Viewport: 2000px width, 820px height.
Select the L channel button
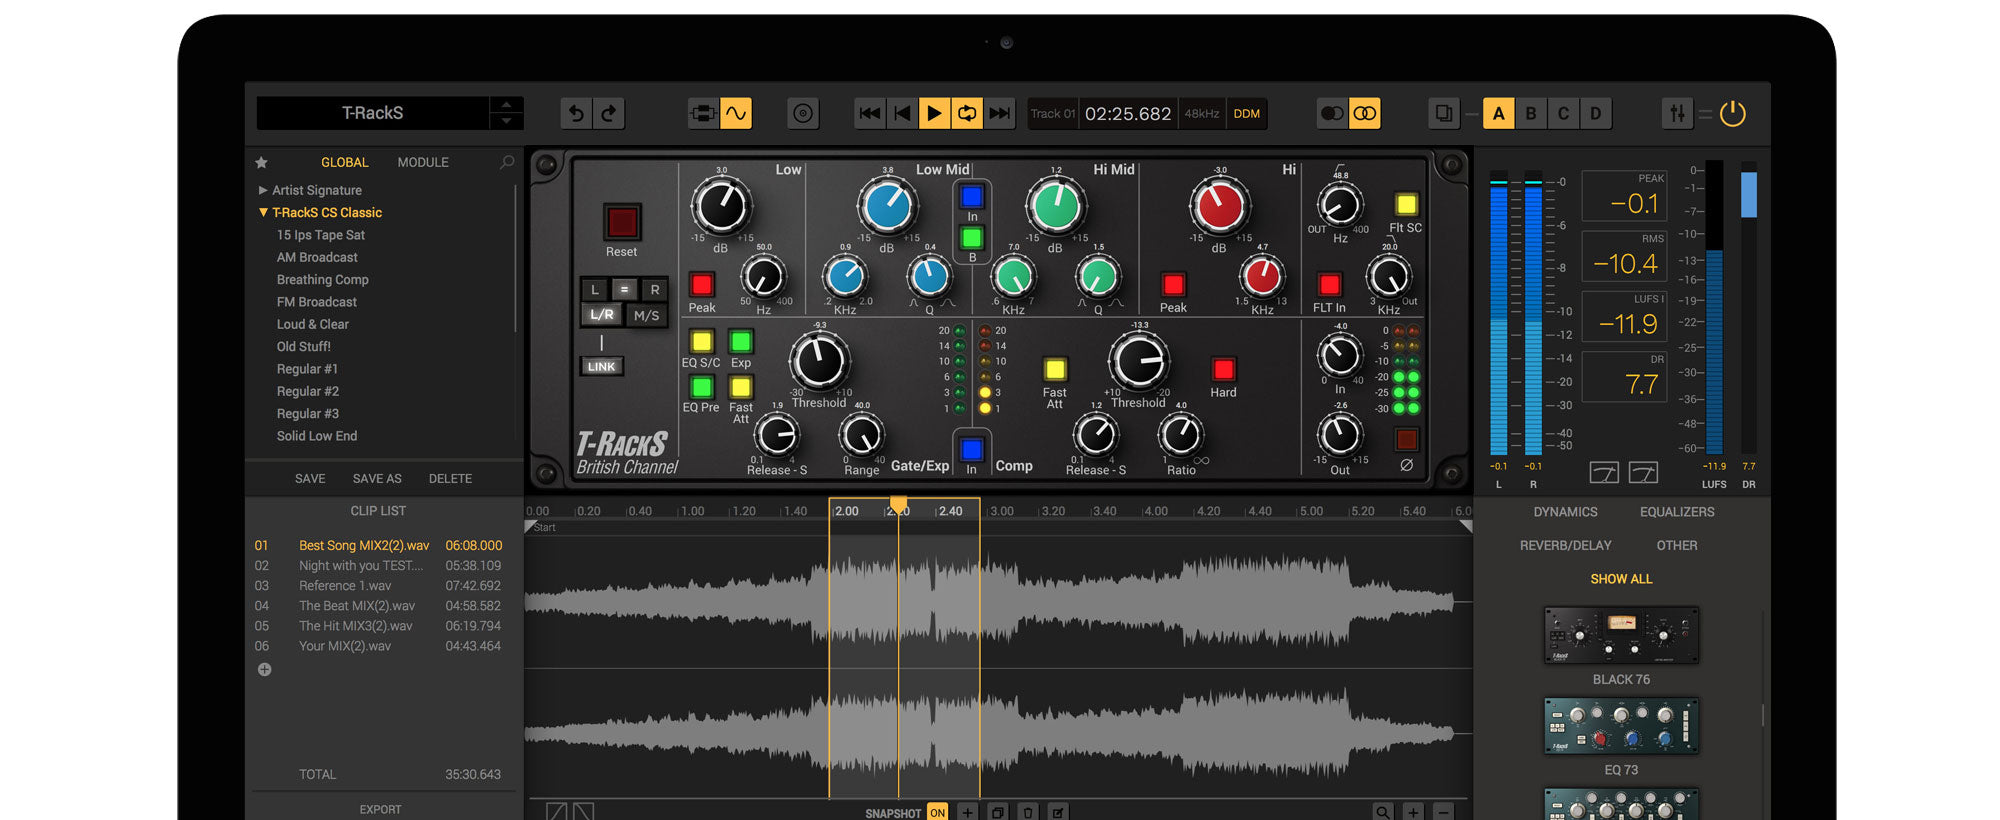(x=595, y=290)
